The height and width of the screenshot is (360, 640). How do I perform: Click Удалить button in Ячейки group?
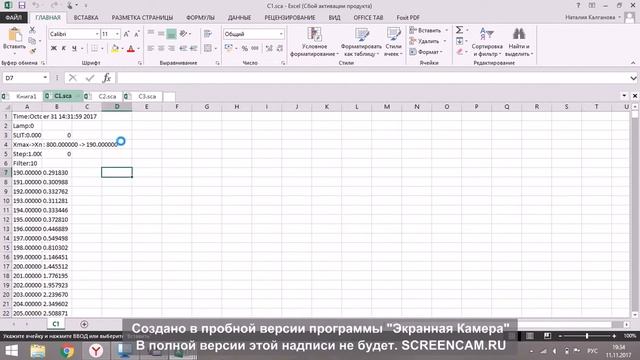point(427,41)
